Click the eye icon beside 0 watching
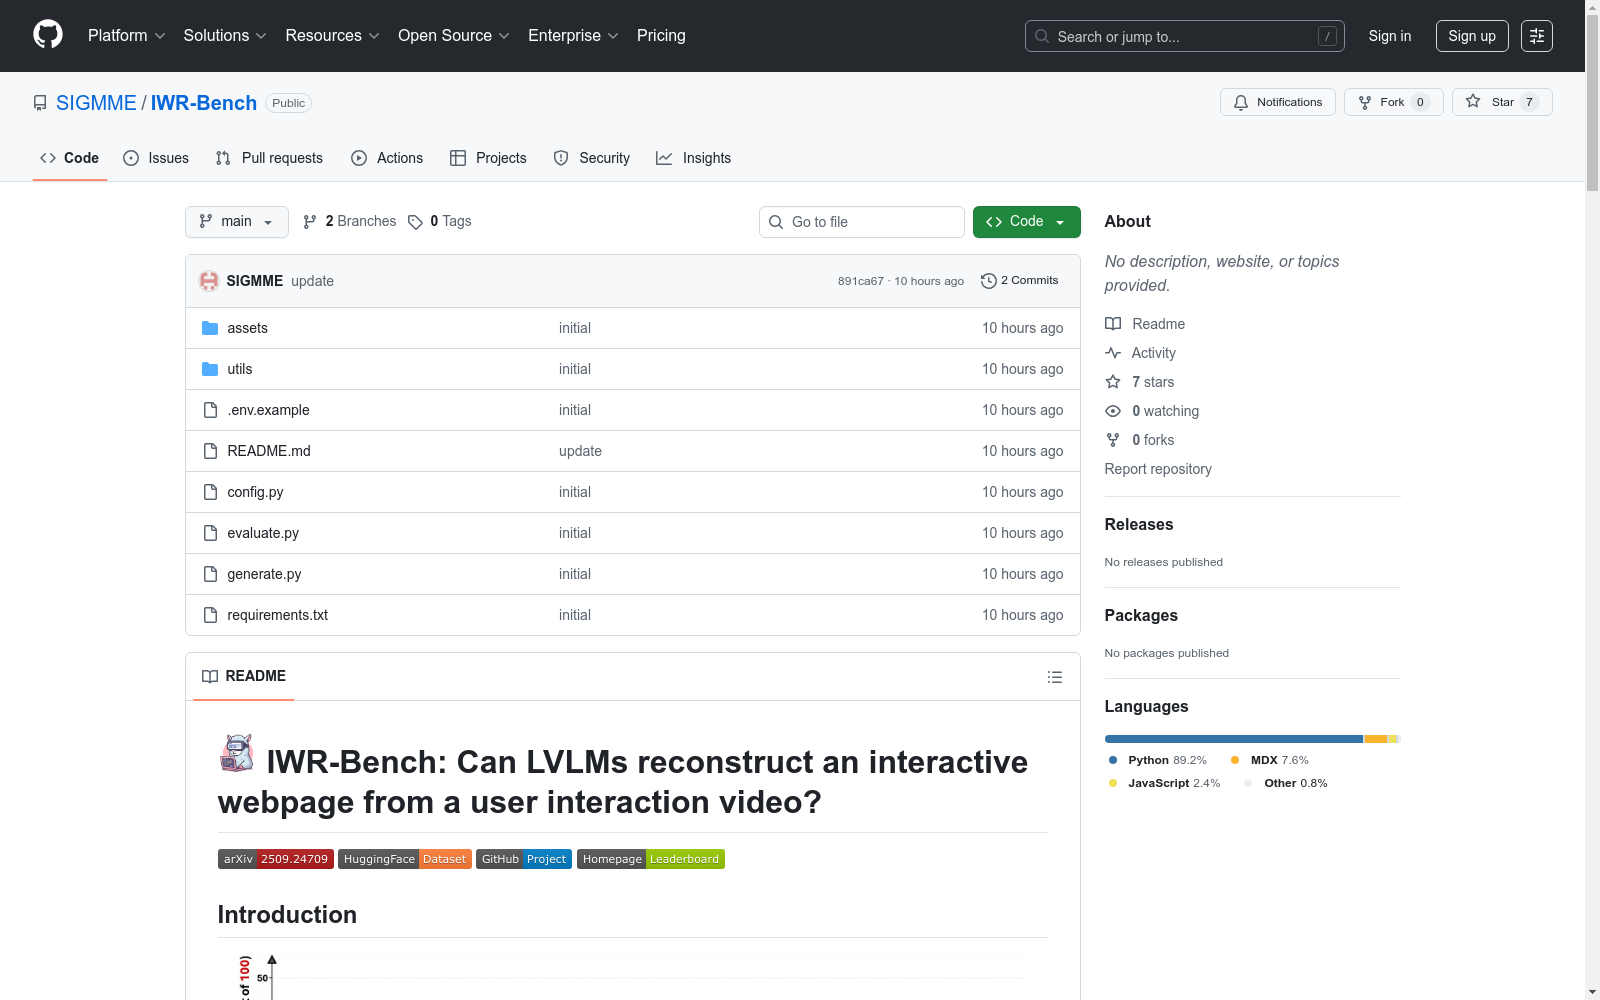Image resolution: width=1600 pixels, height=1000 pixels. (1113, 411)
